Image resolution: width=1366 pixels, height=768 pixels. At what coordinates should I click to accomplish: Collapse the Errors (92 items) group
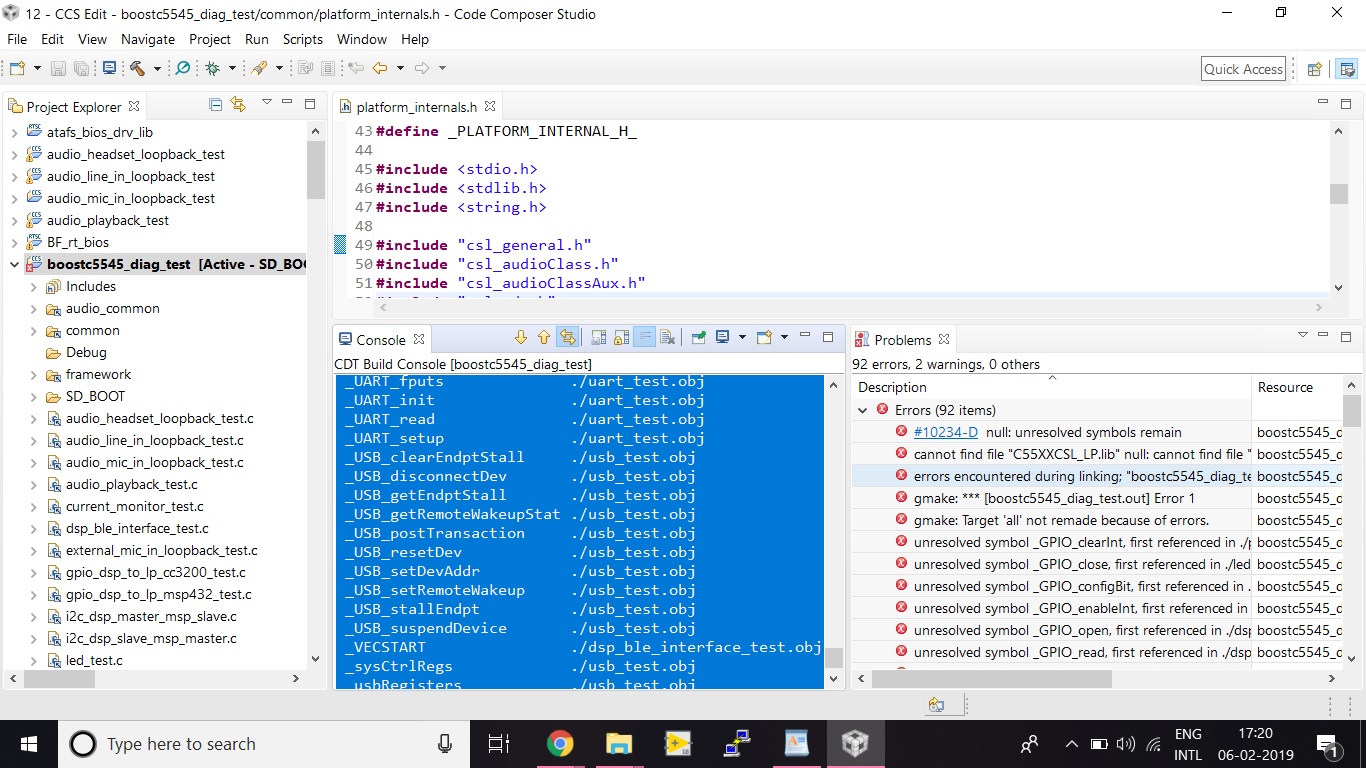point(863,410)
